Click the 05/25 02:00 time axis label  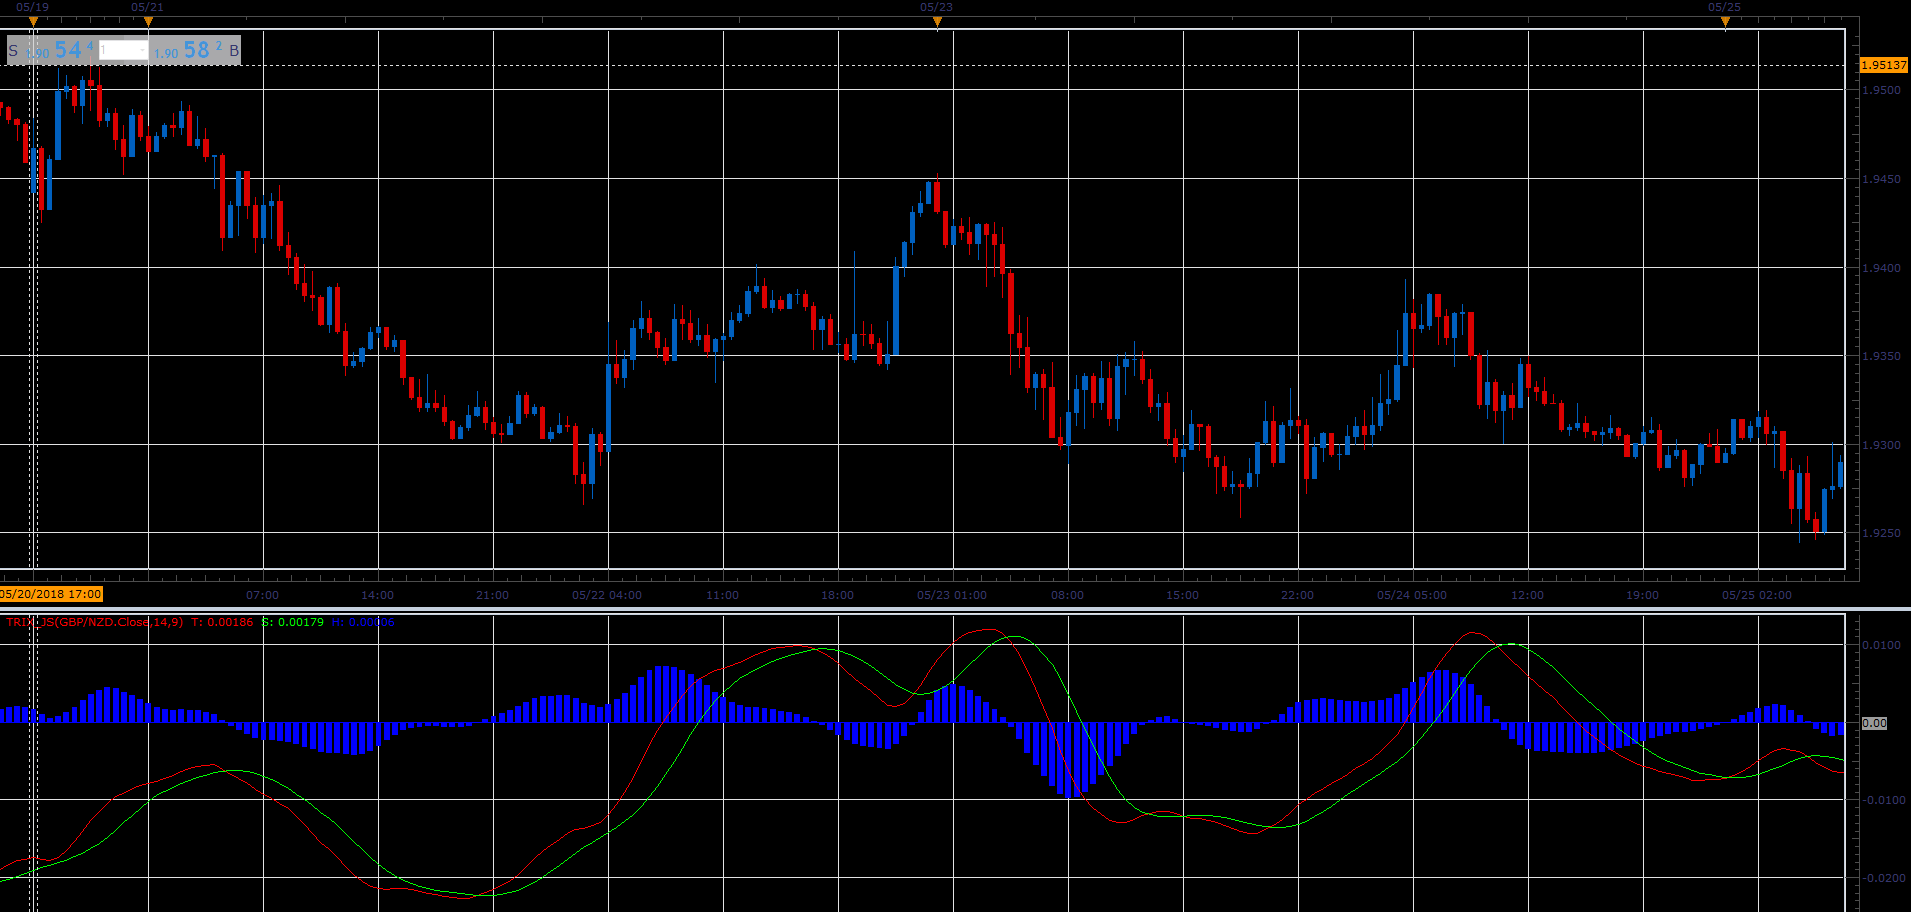tap(1757, 595)
